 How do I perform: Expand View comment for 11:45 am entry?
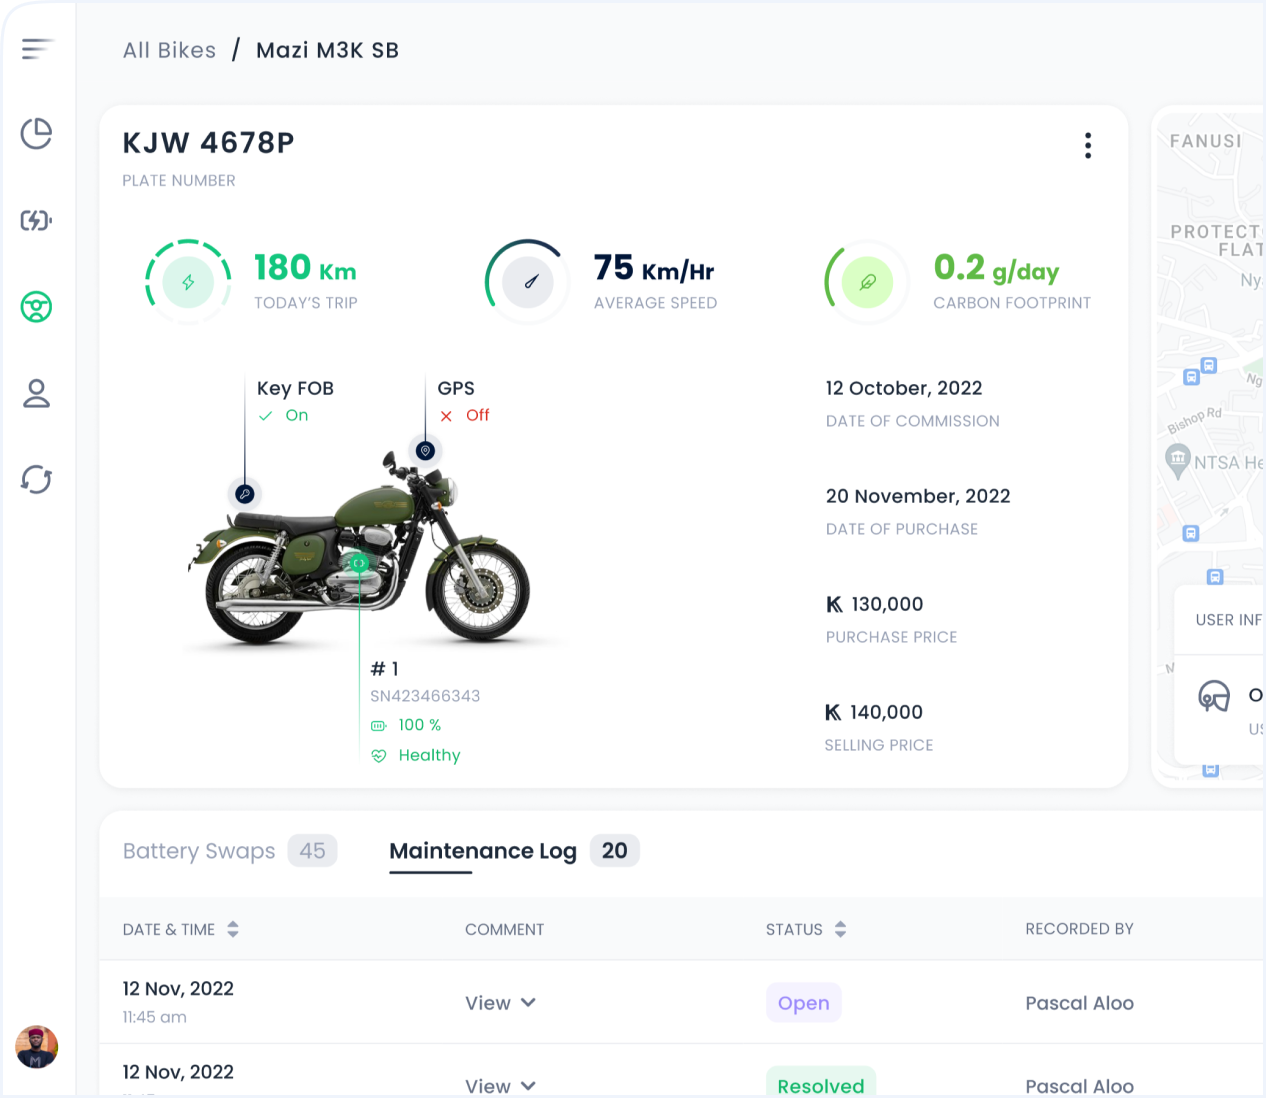pyautogui.click(x=500, y=1003)
